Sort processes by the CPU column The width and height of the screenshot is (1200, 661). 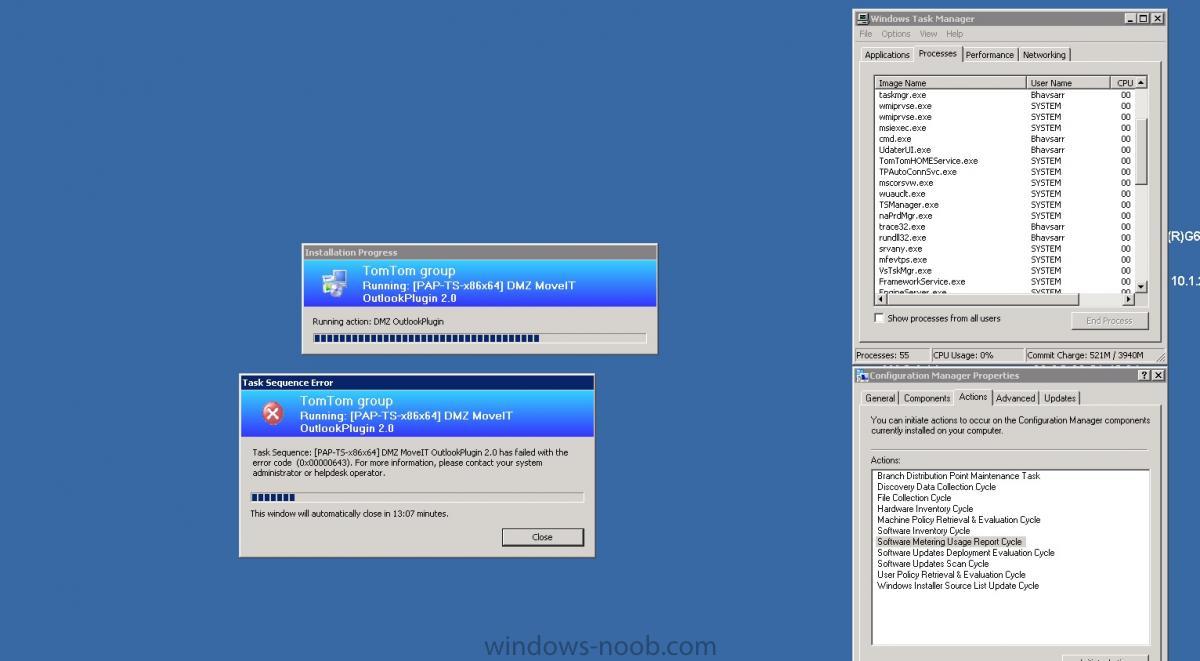pos(1123,82)
